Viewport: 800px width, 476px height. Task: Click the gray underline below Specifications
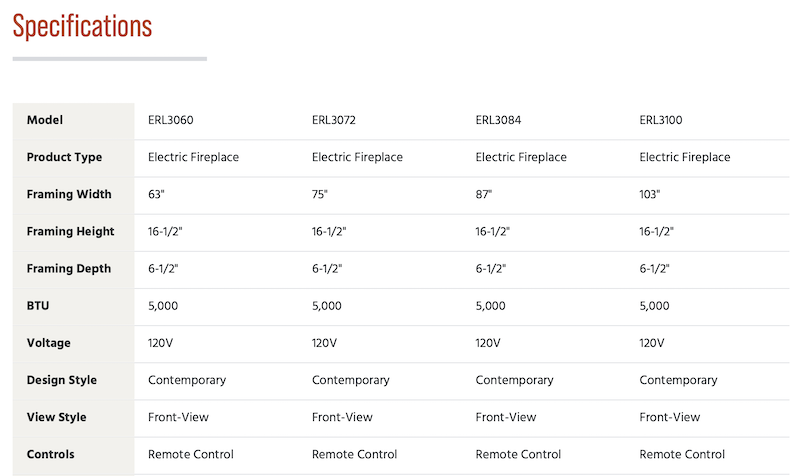coord(110,59)
